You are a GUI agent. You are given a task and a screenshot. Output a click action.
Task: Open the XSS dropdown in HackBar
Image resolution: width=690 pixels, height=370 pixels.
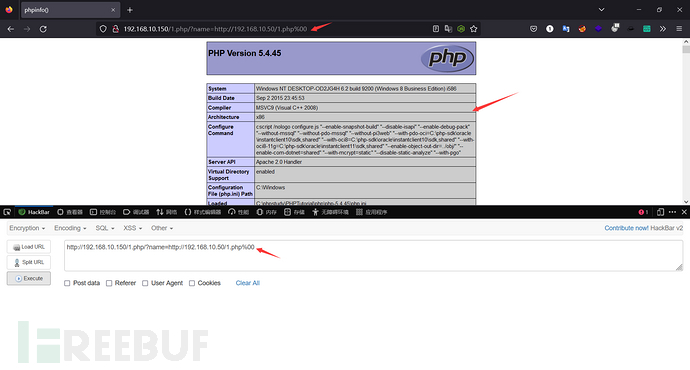point(132,228)
